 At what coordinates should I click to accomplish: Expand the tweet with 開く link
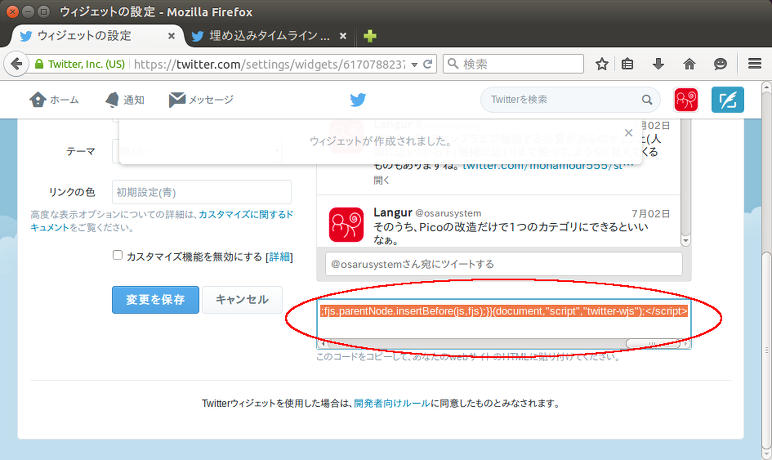point(381,180)
